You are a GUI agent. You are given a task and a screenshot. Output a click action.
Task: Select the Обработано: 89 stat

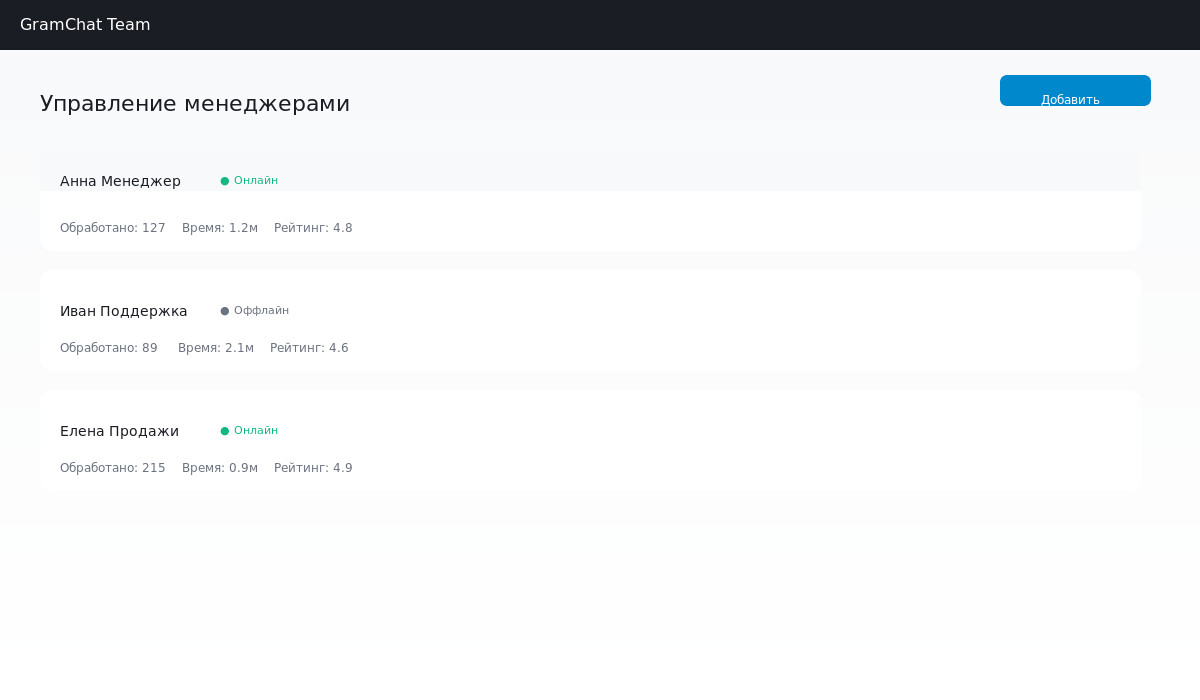click(x=109, y=348)
